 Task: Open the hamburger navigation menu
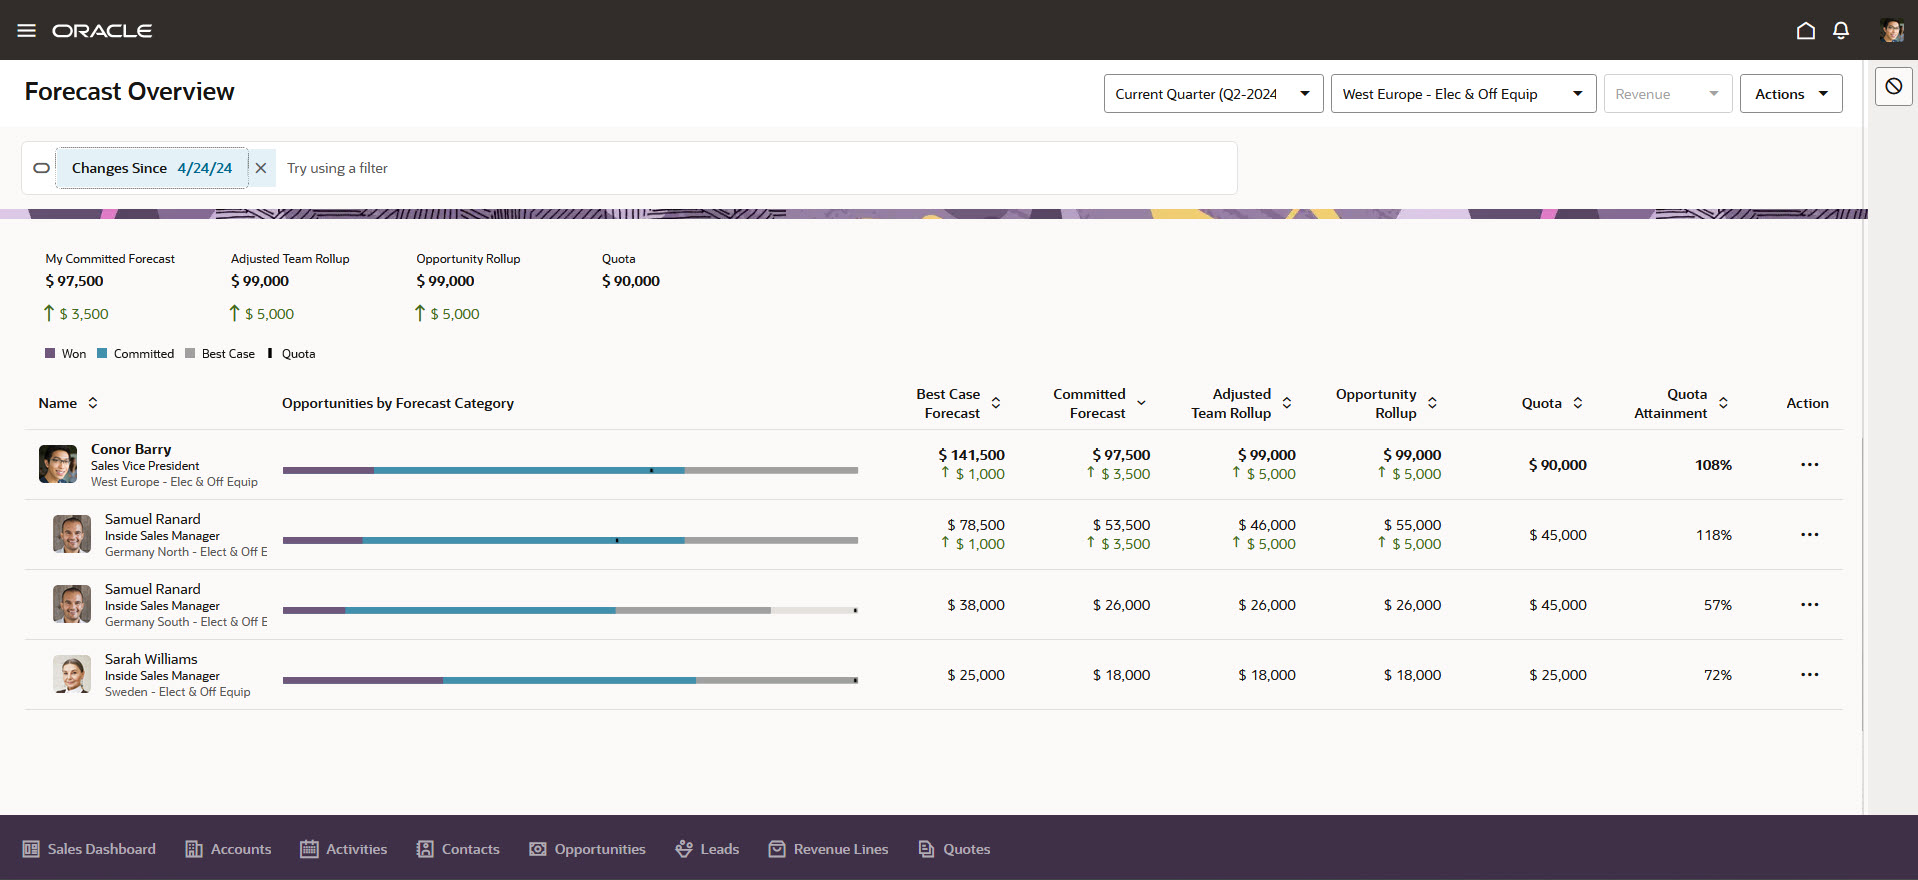coord(27,31)
